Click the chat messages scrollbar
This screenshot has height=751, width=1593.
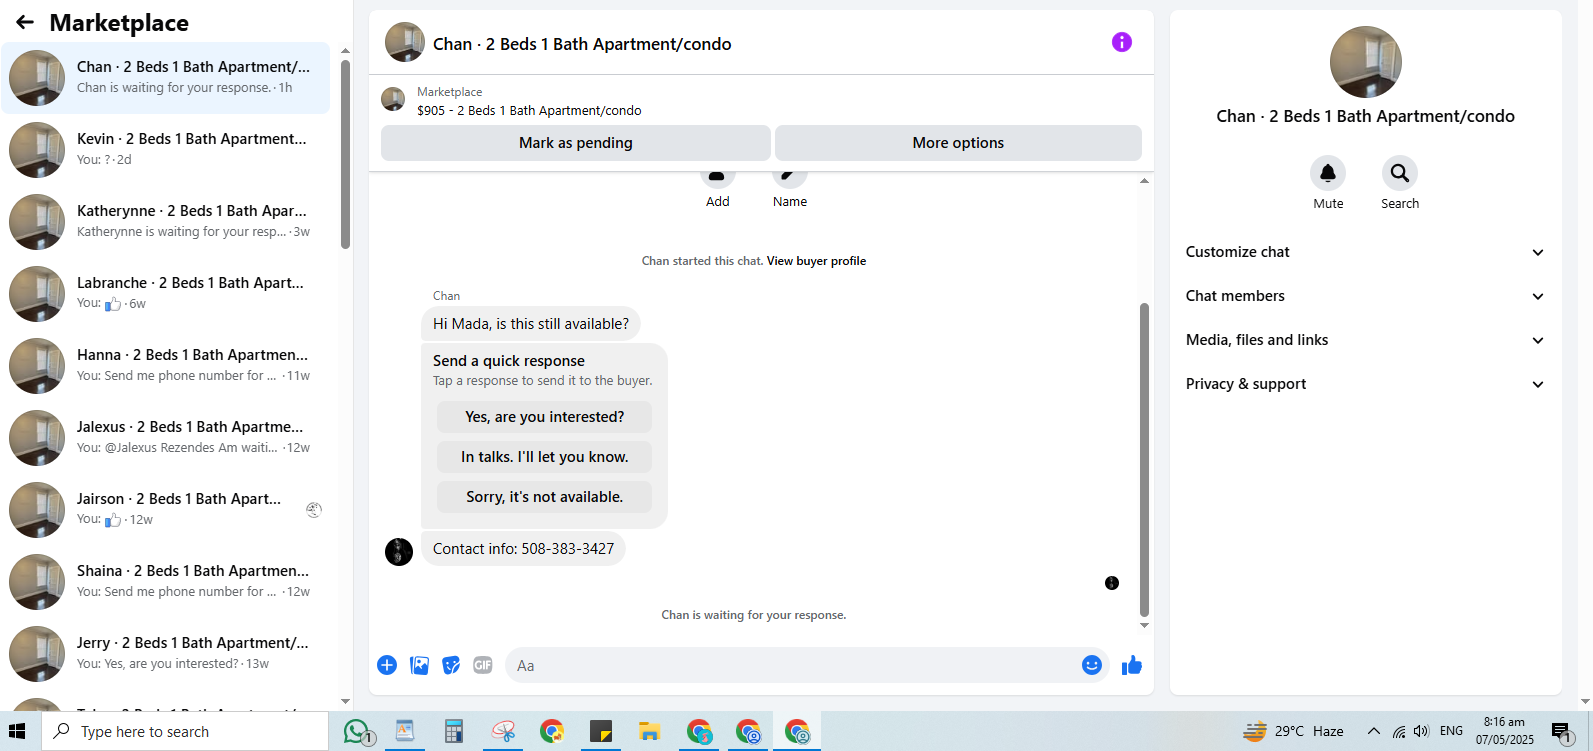coord(1144,460)
